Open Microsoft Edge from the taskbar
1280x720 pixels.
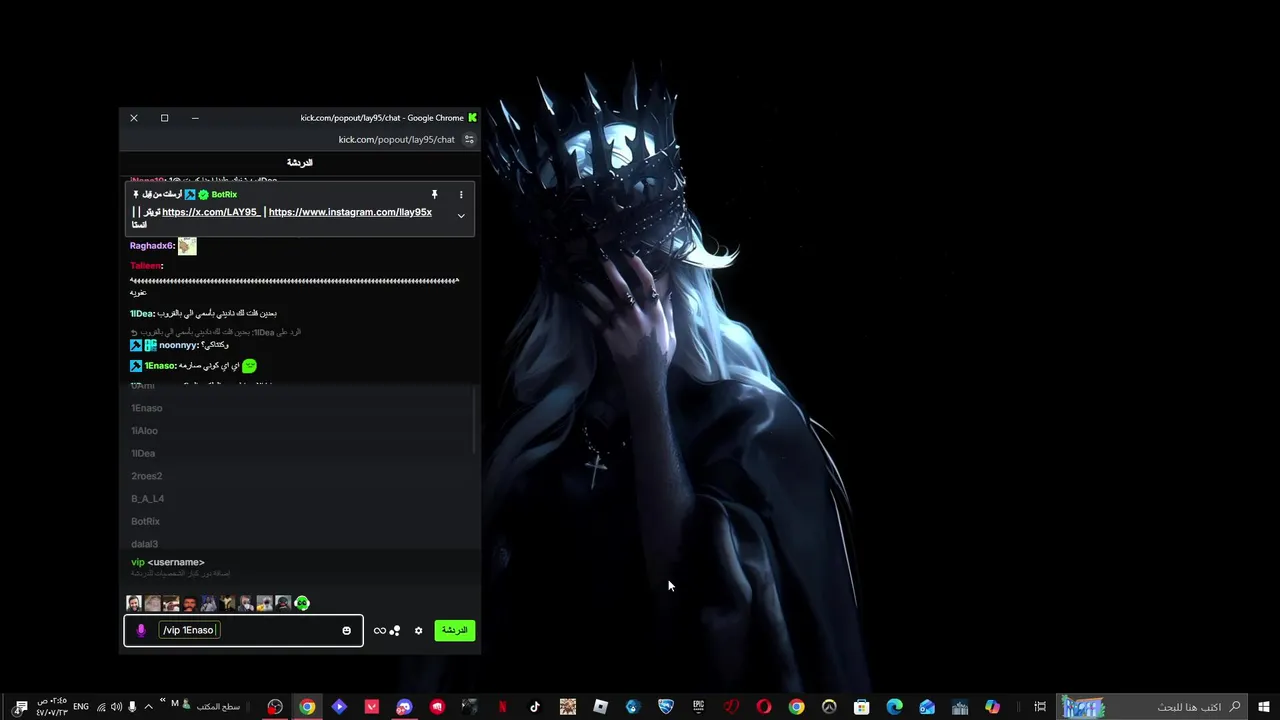coord(895,707)
